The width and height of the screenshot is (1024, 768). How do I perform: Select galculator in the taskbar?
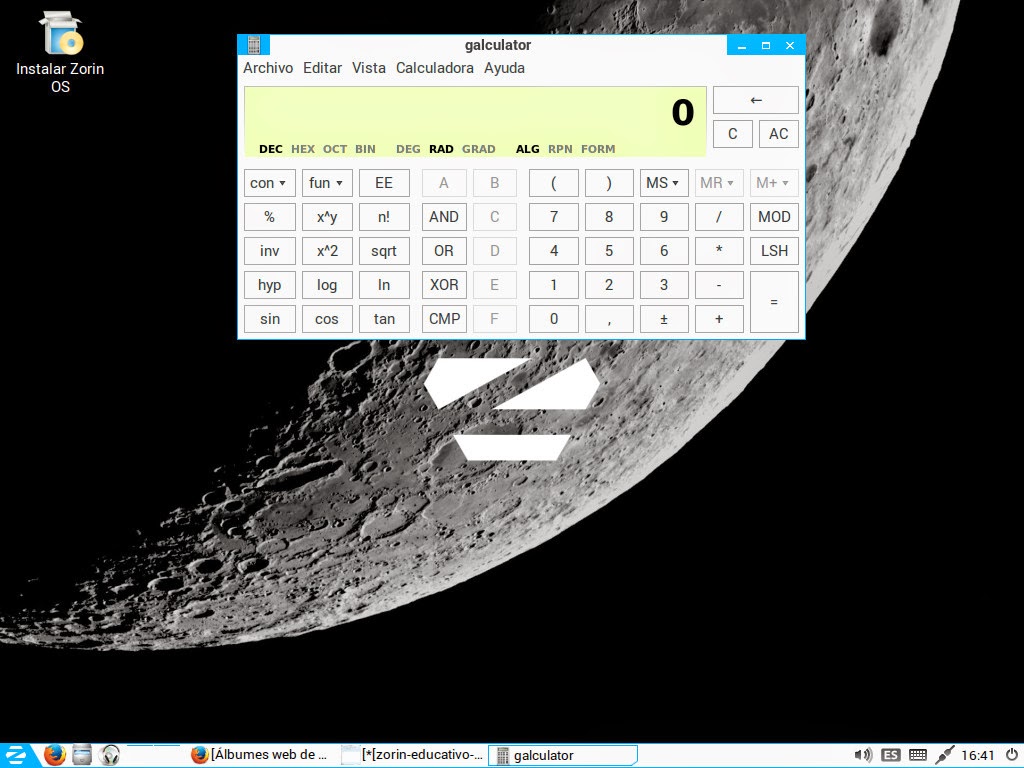560,755
